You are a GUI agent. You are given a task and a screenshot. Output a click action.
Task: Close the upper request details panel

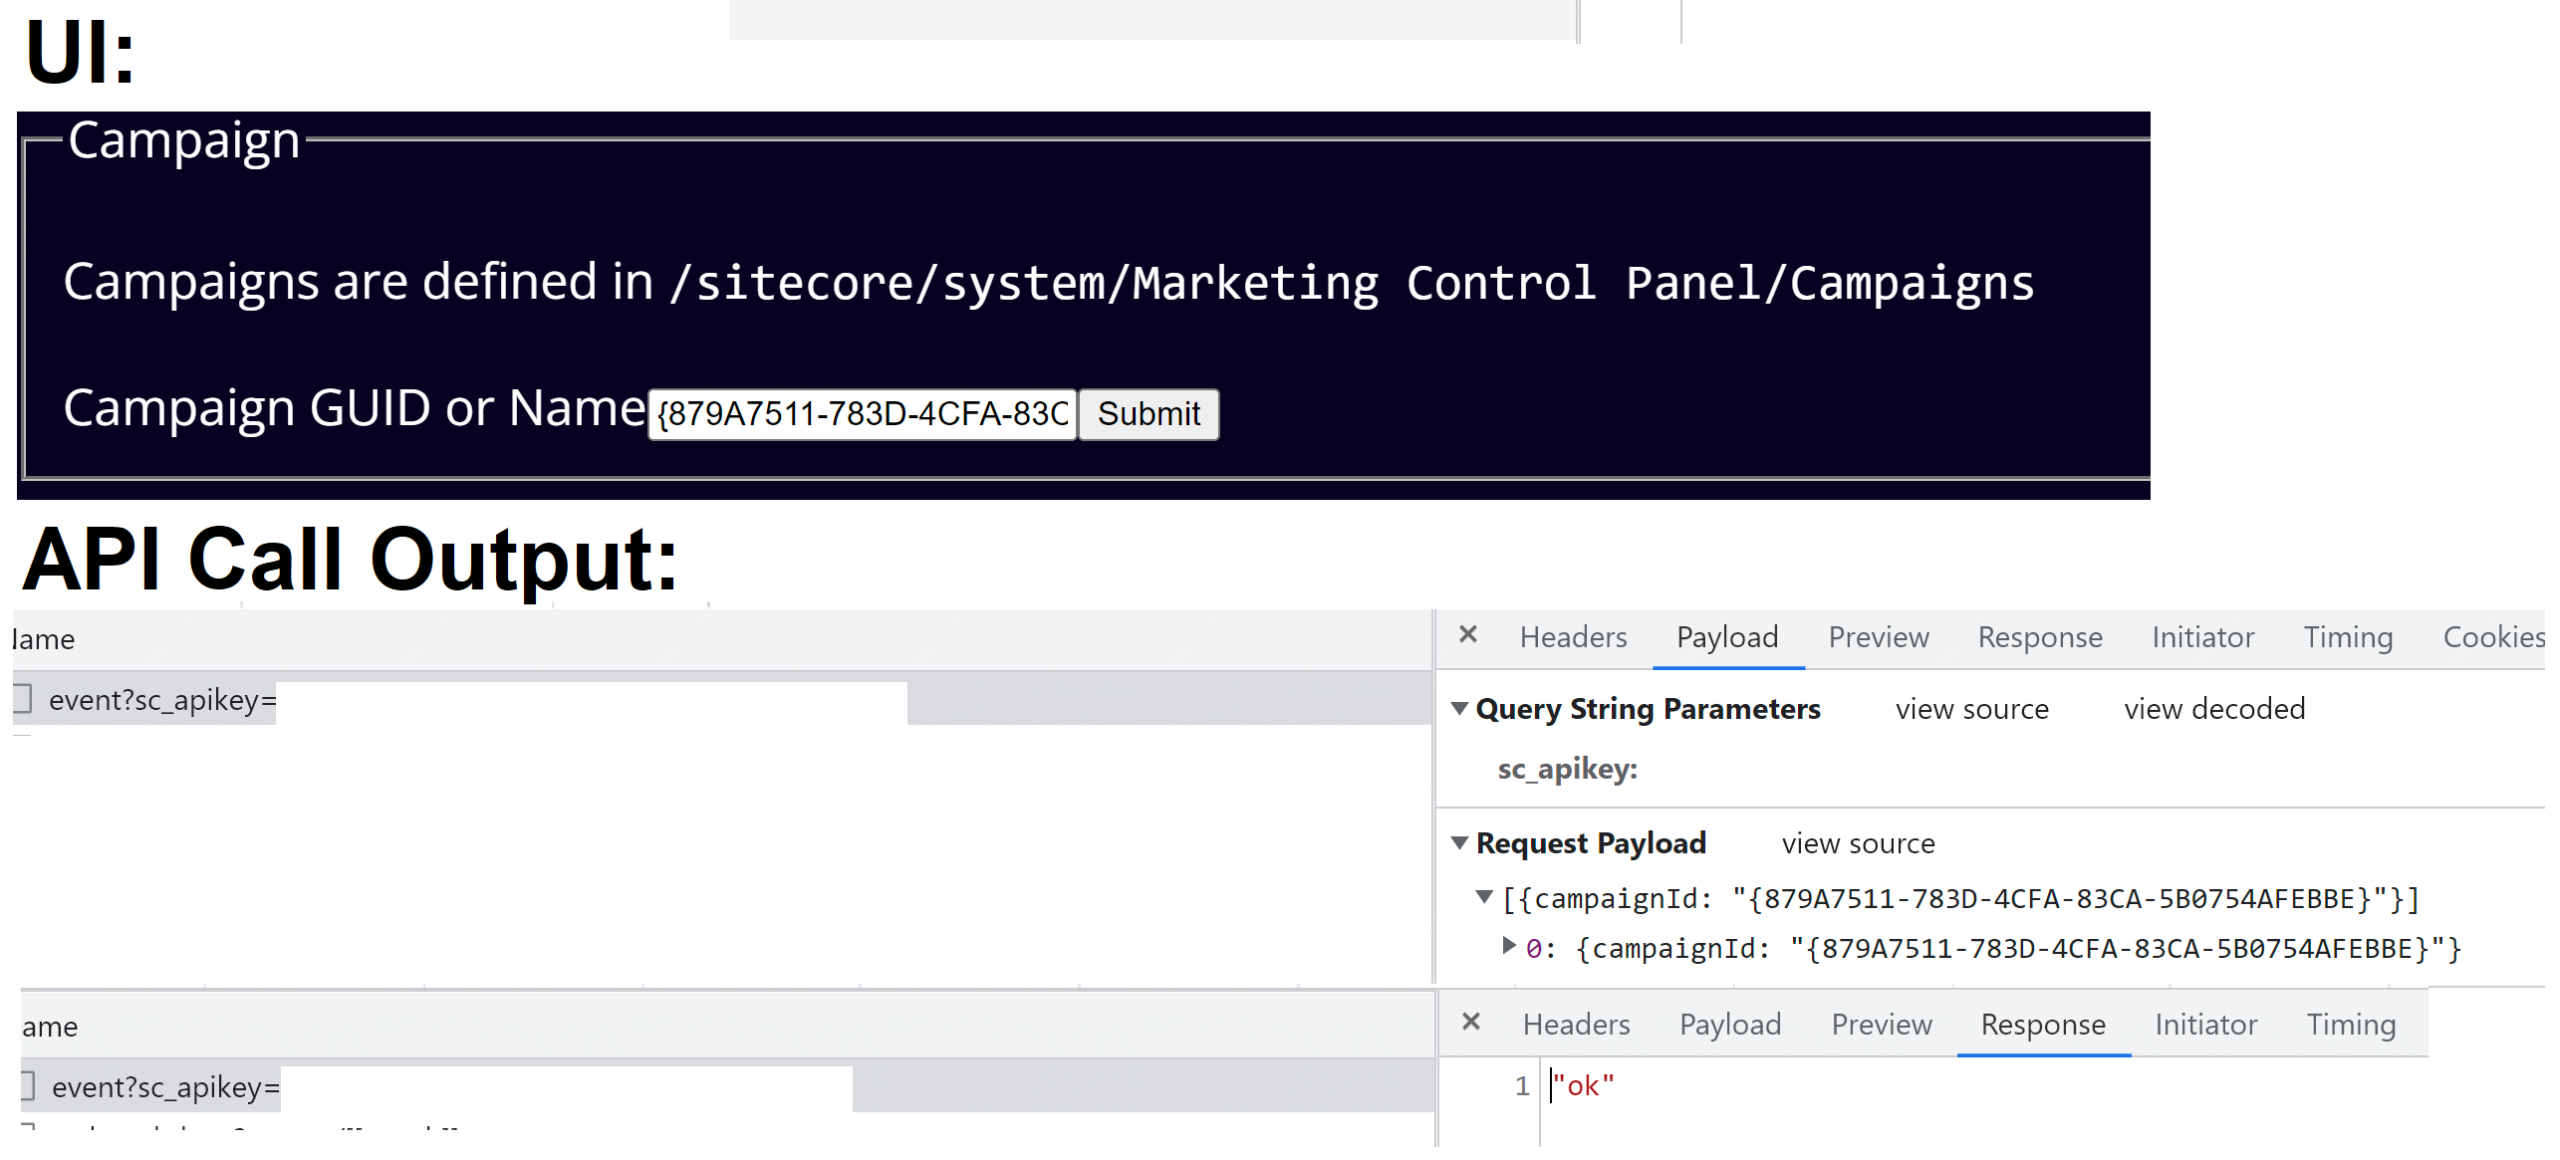(1467, 635)
